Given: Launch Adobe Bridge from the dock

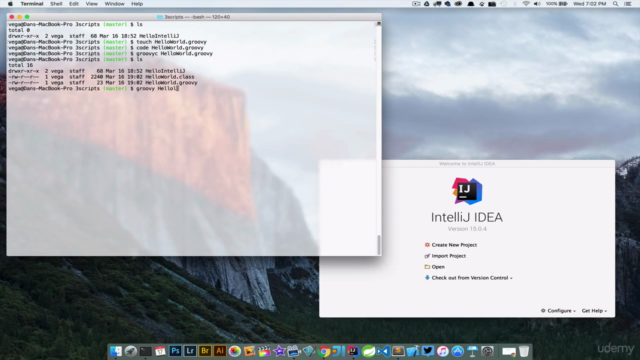Looking at the screenshot, I should click(x=205, y=351).
